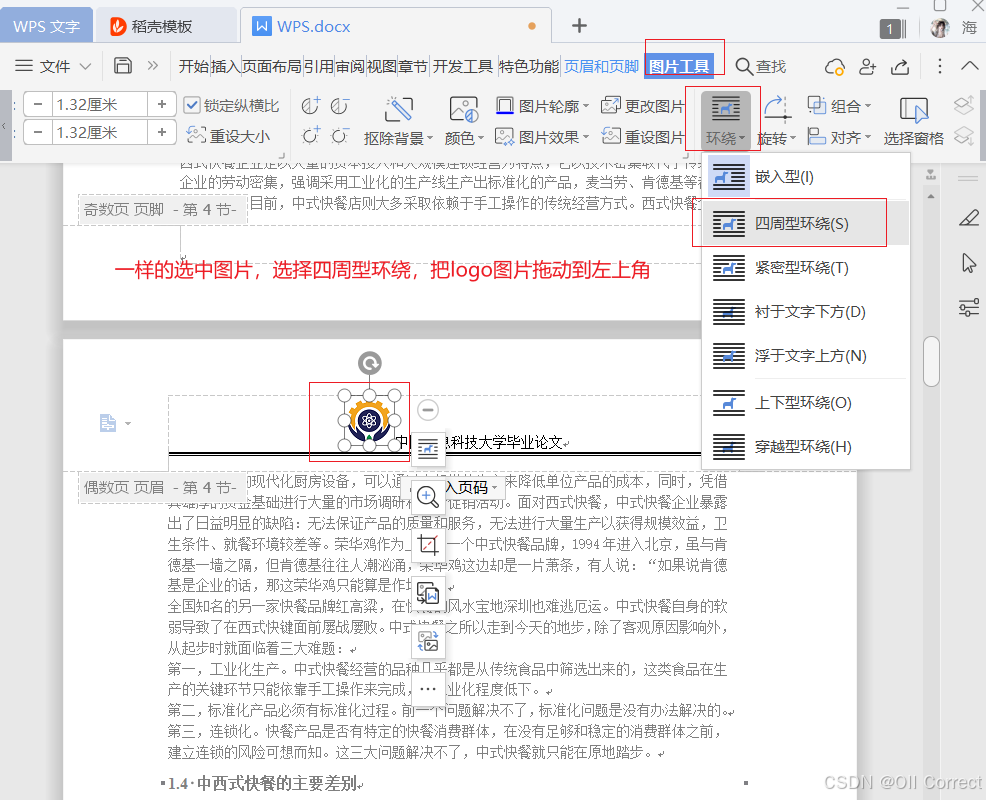Open the three-dot menu in the floating toolbar
The height and width of the screenshot is (800, 986).
tap(428, 689)
